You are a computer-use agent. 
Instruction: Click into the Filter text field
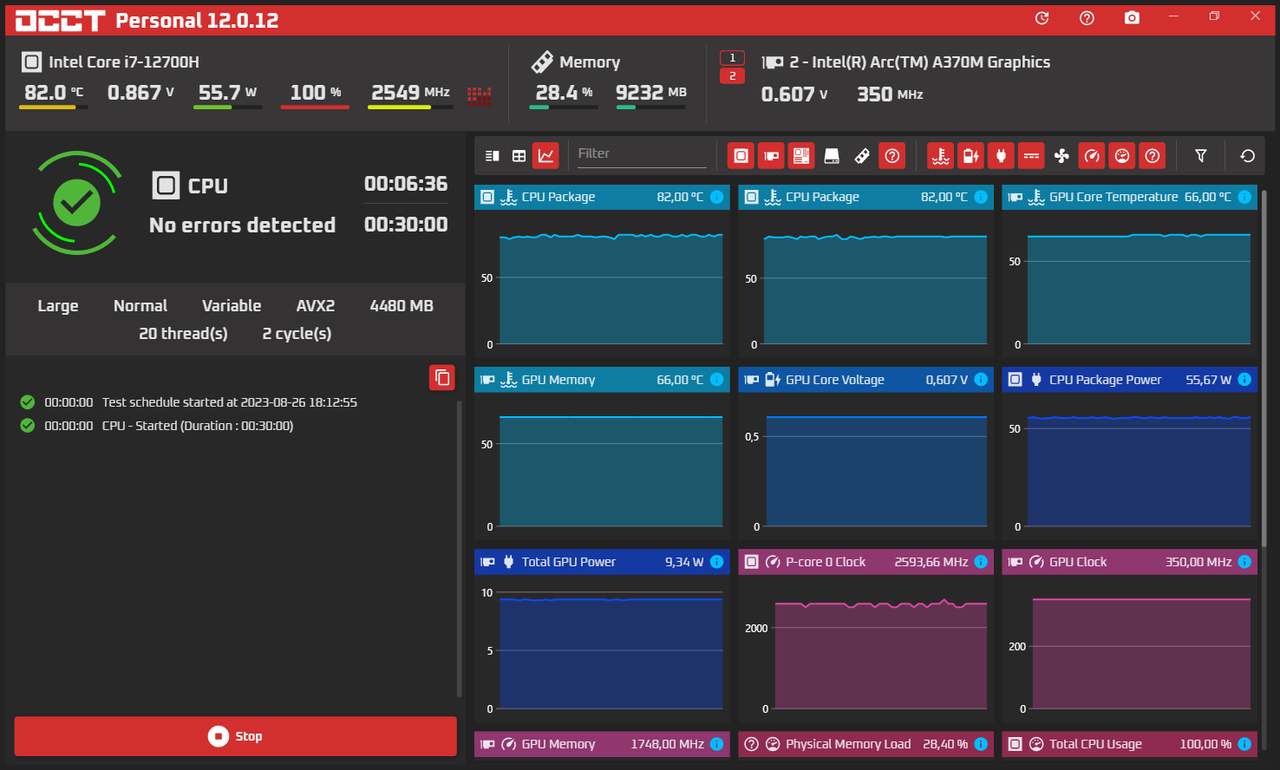(x=641, y=154)
